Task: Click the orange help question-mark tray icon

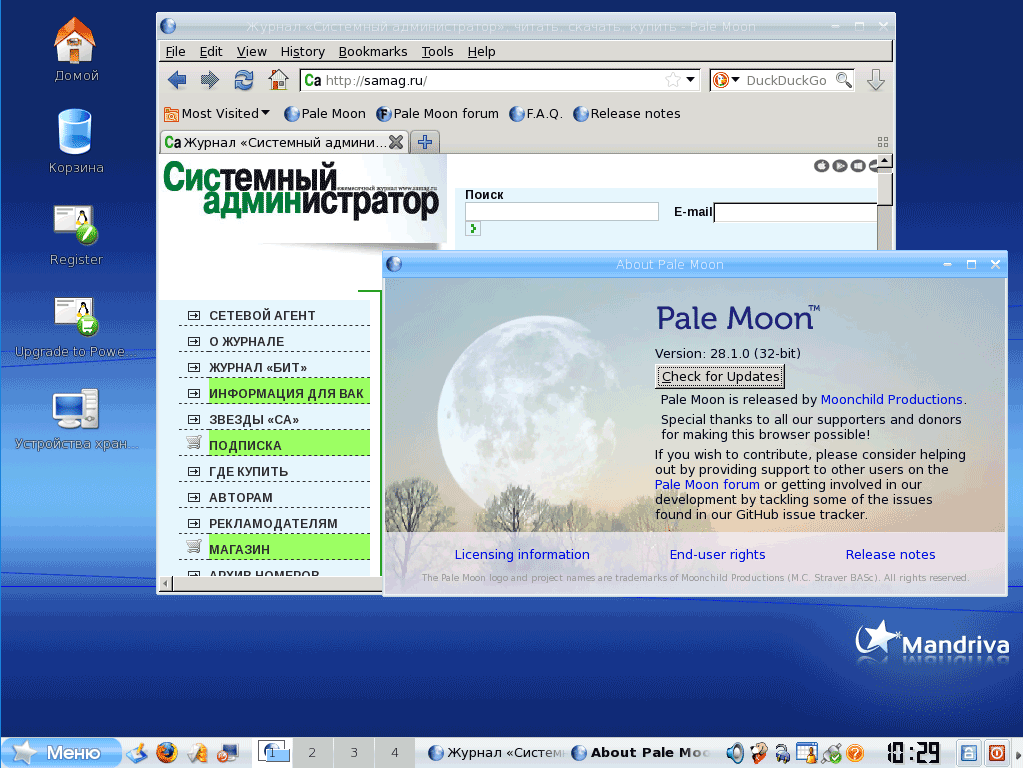Action: (x=855, y=753)
